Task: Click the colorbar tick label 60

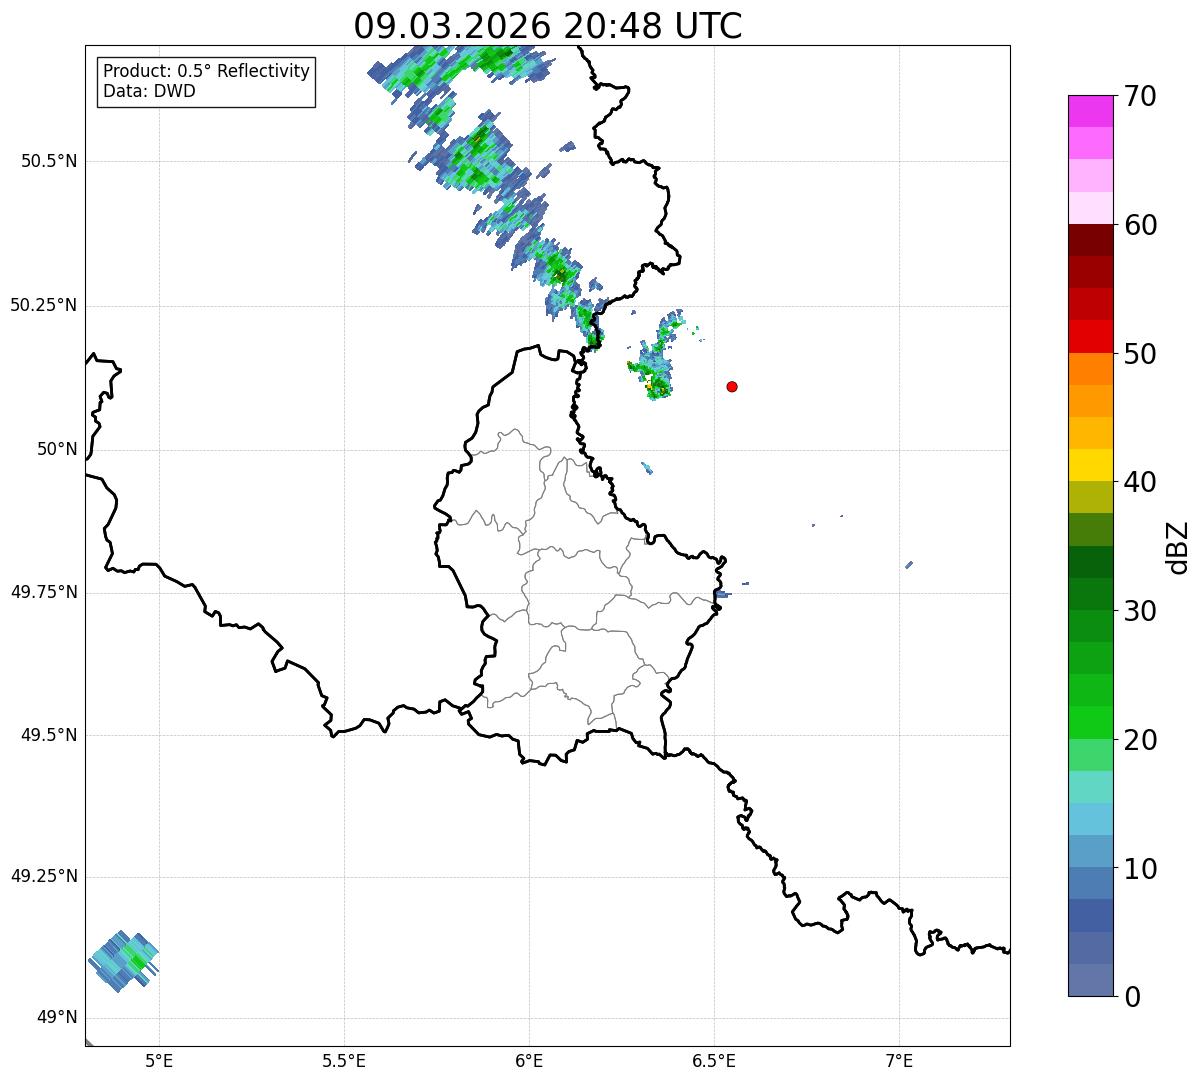Action: pyautogui.click(x=1139, y=225)
